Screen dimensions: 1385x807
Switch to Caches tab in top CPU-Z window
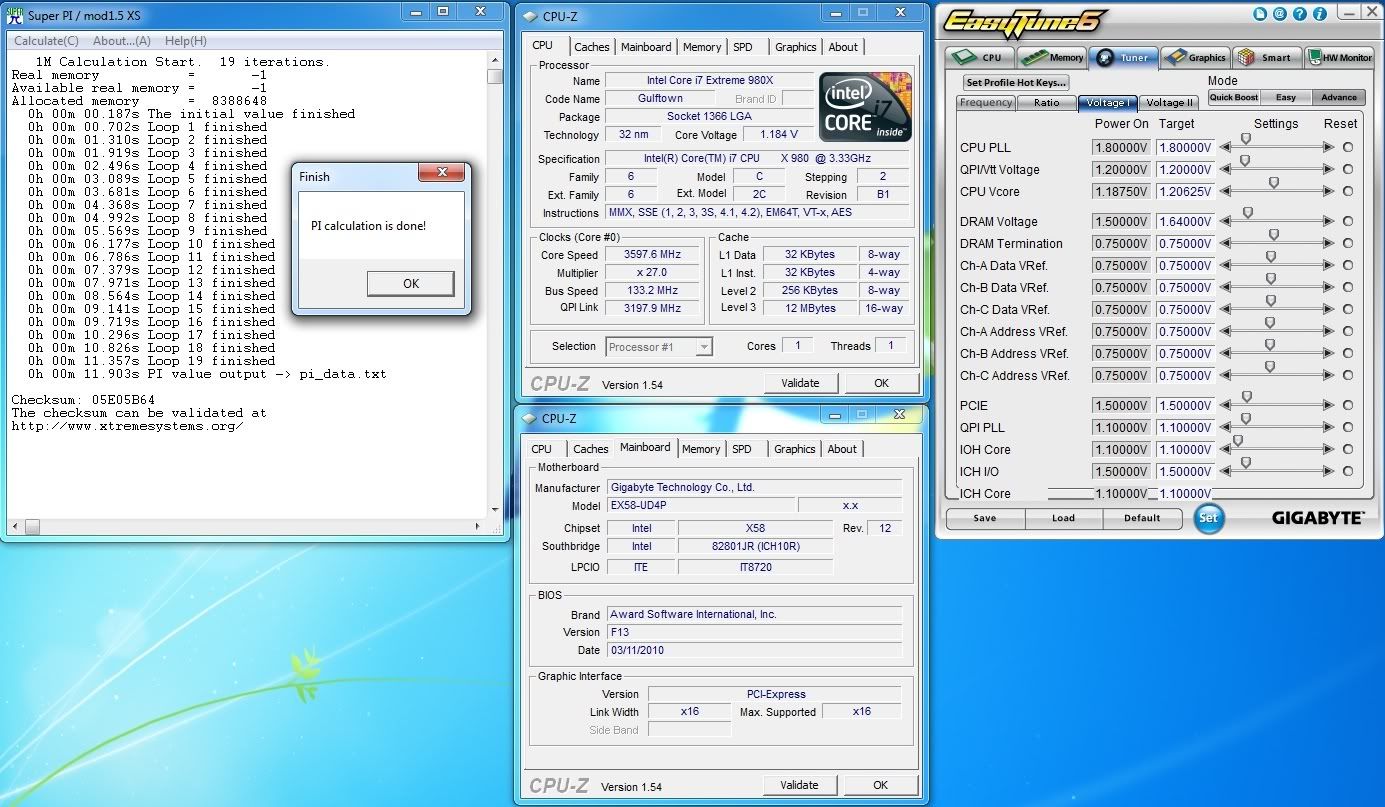tap(592, 47)
